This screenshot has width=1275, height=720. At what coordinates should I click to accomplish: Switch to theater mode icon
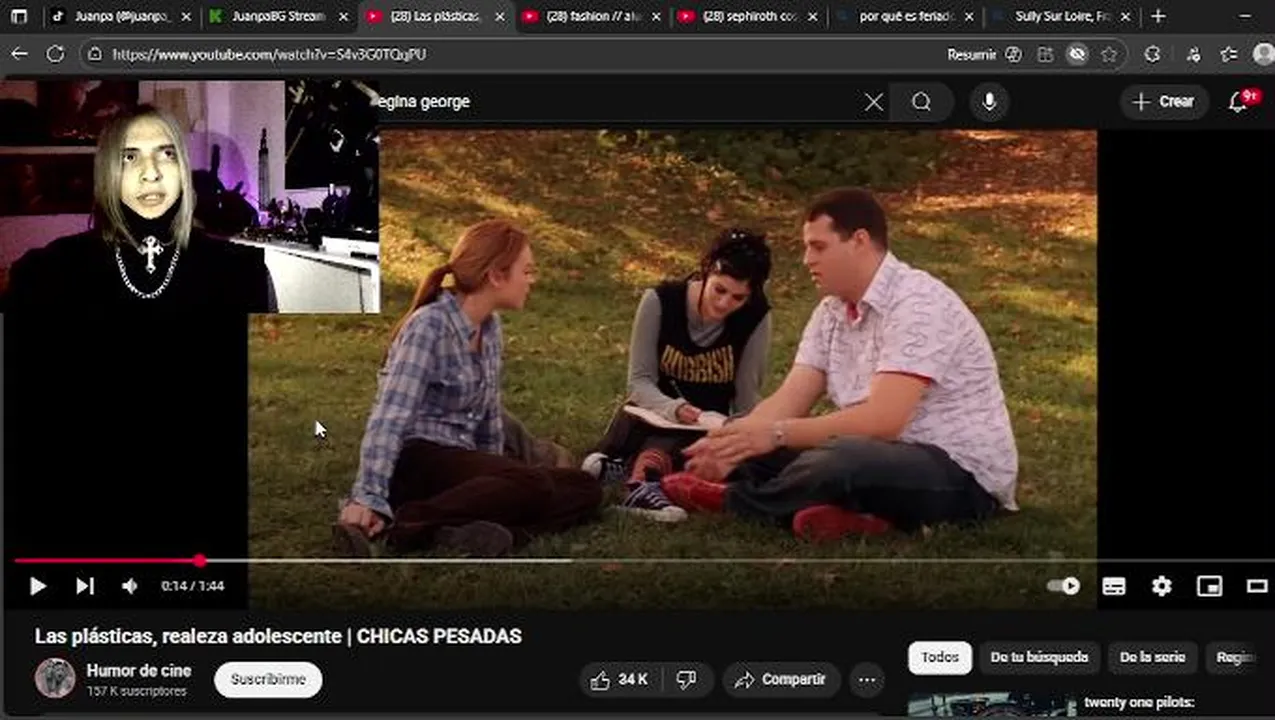(1257, 586)
